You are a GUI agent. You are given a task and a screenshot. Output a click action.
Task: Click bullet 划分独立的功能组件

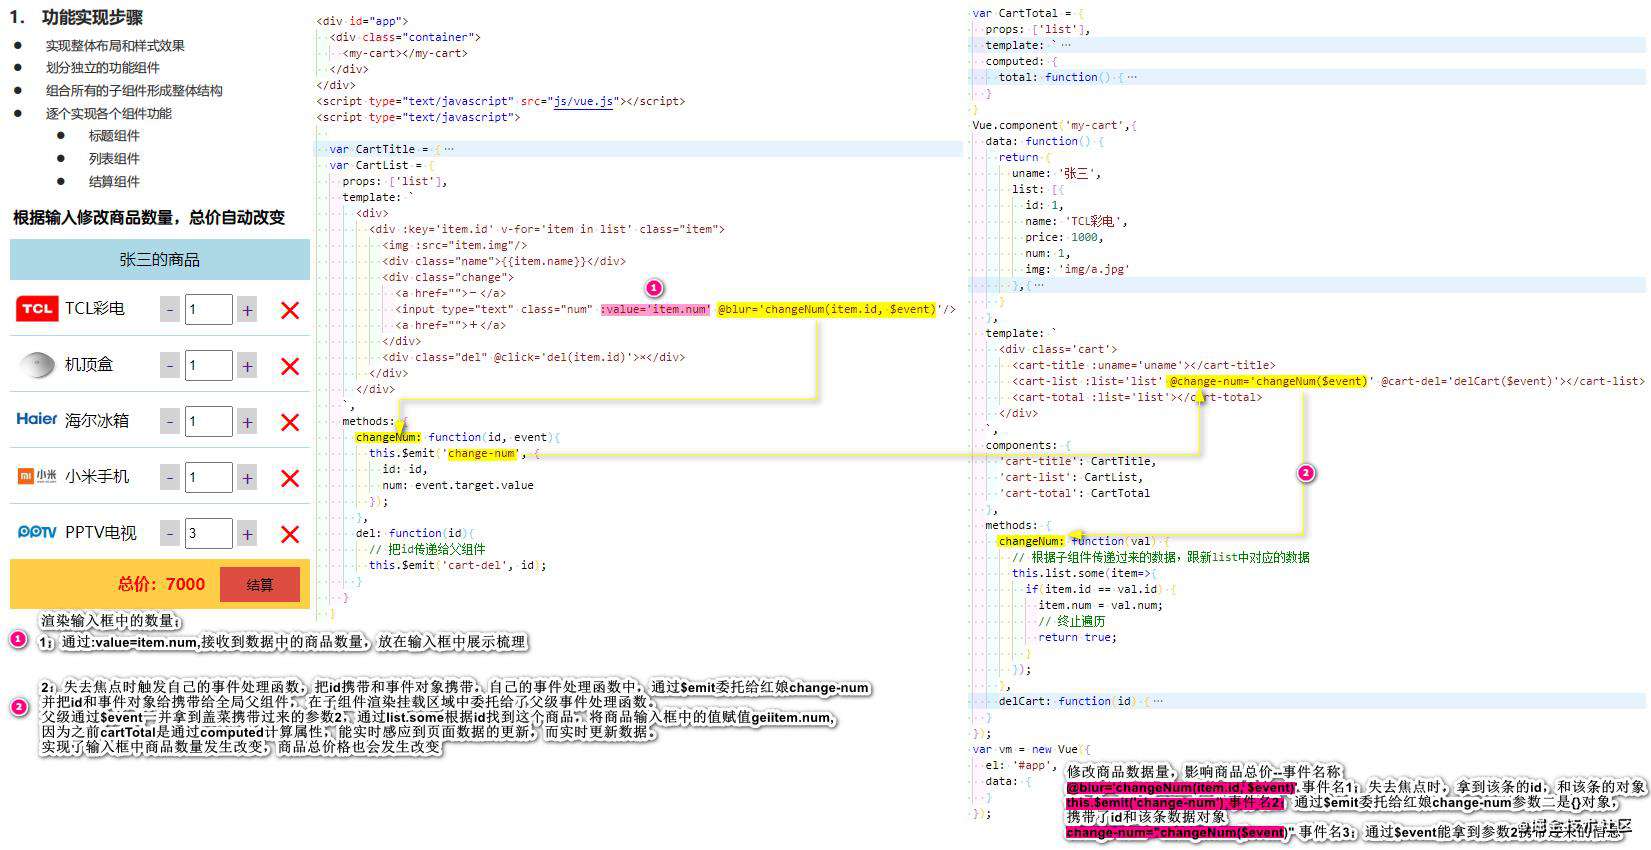[102, 68]
